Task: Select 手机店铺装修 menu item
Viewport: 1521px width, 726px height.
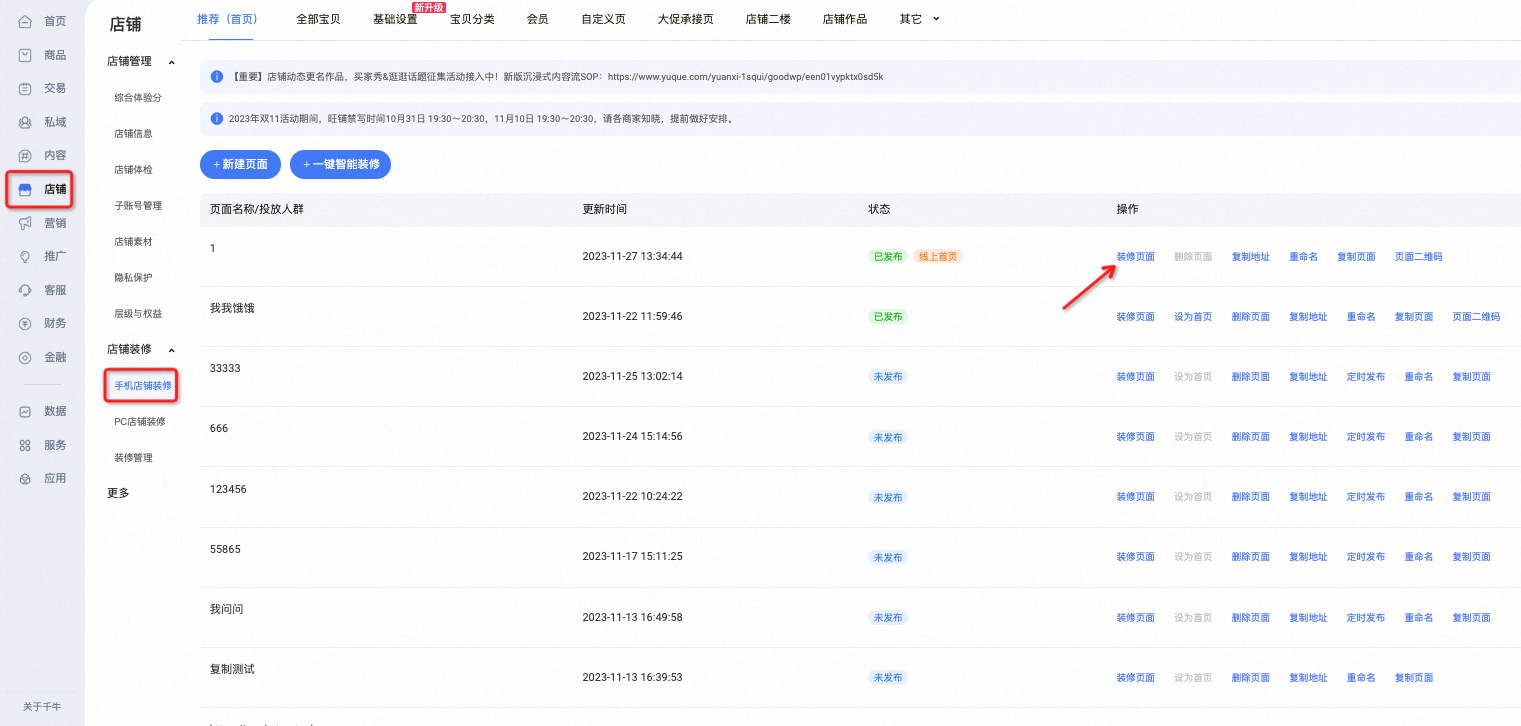Action: (x=142, y=386)
